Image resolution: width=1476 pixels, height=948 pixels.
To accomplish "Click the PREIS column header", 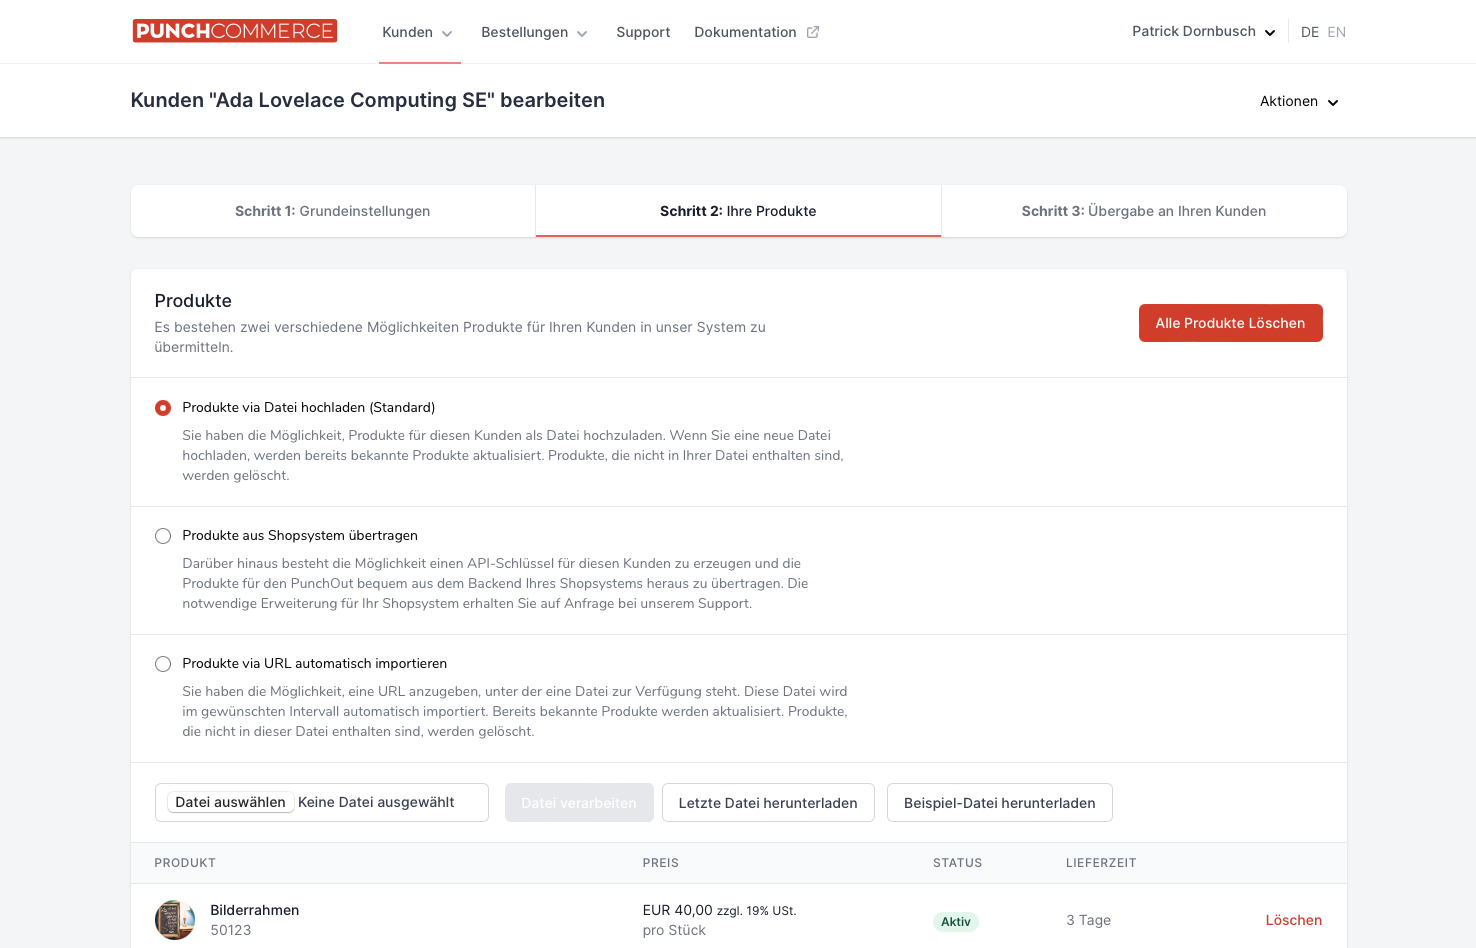I will click(661, 863).
